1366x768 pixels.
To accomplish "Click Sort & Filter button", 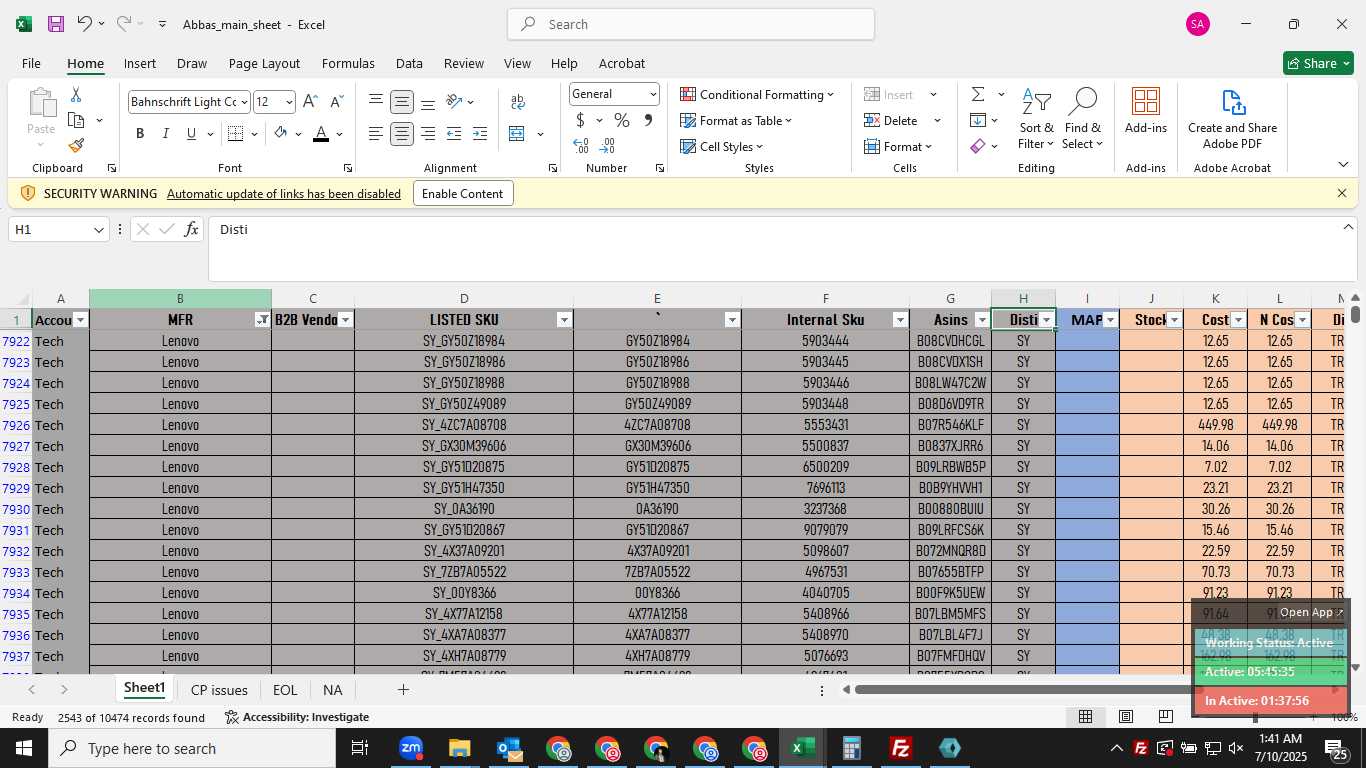I will point(1036,118).
